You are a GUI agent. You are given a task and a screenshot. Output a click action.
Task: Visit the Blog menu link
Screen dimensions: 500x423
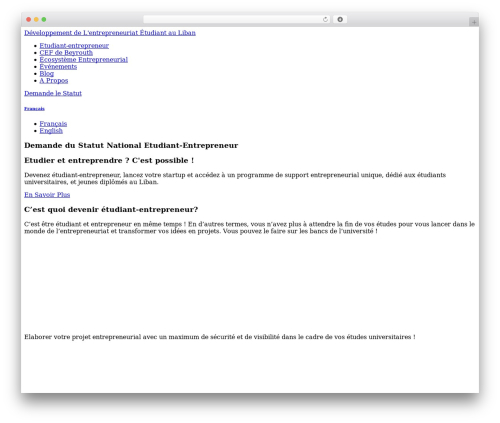46,74
